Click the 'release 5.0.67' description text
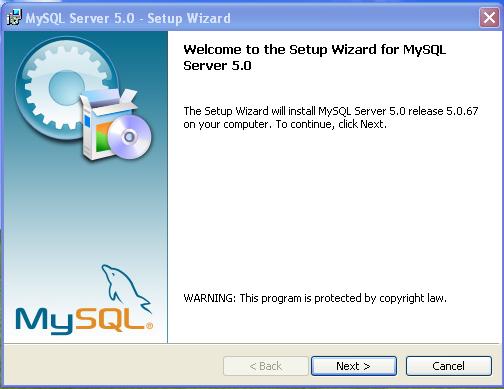The image size is (504, 389). coord(443,111)
